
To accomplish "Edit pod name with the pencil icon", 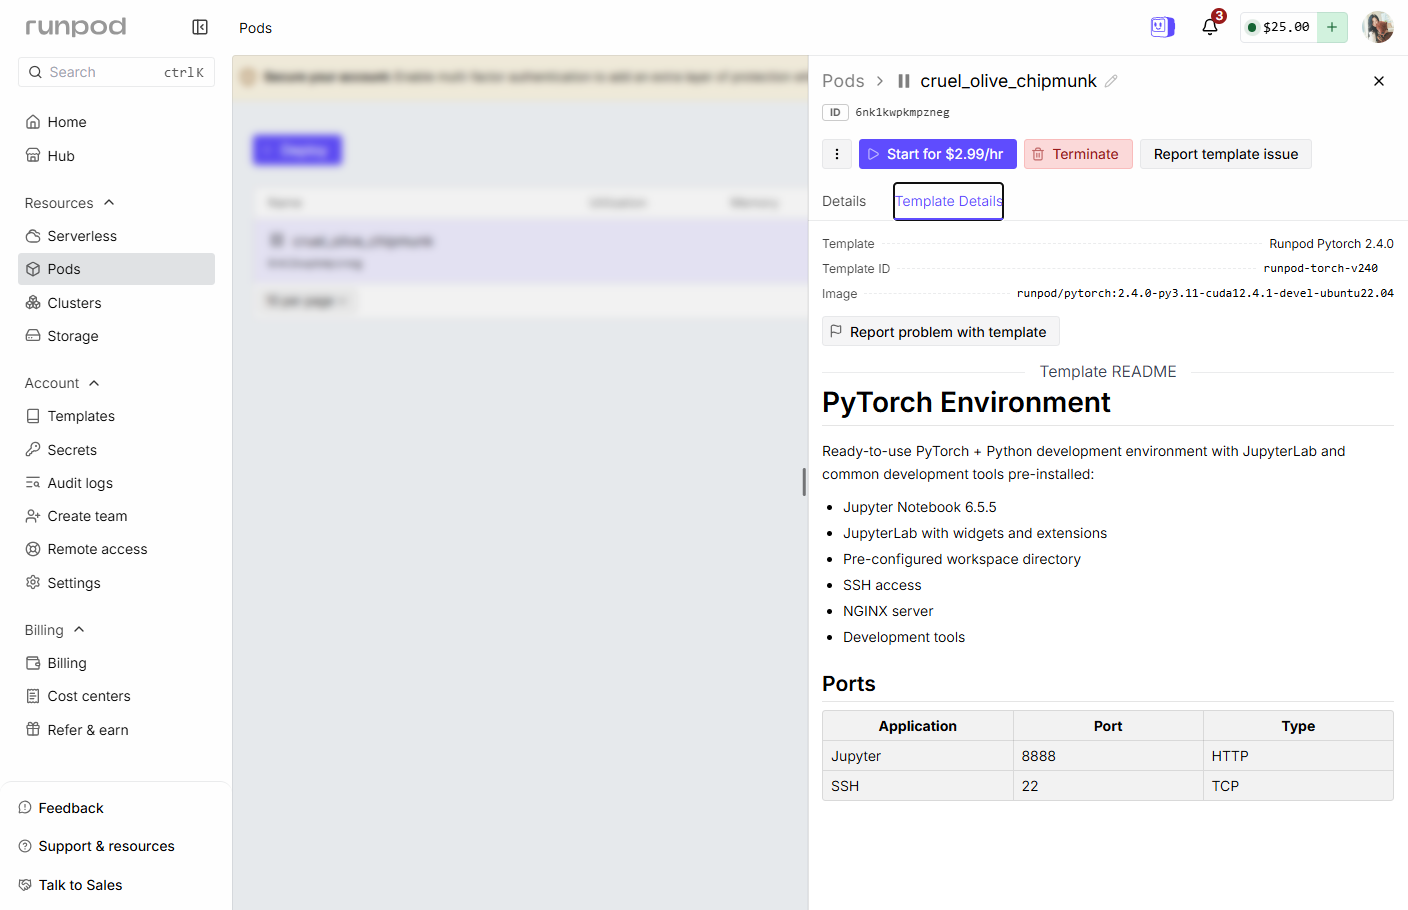I will coord(1111,81).
